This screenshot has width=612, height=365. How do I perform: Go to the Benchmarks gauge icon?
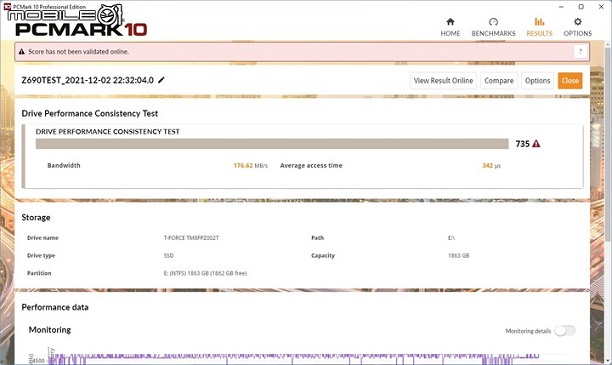coord(493,22)
